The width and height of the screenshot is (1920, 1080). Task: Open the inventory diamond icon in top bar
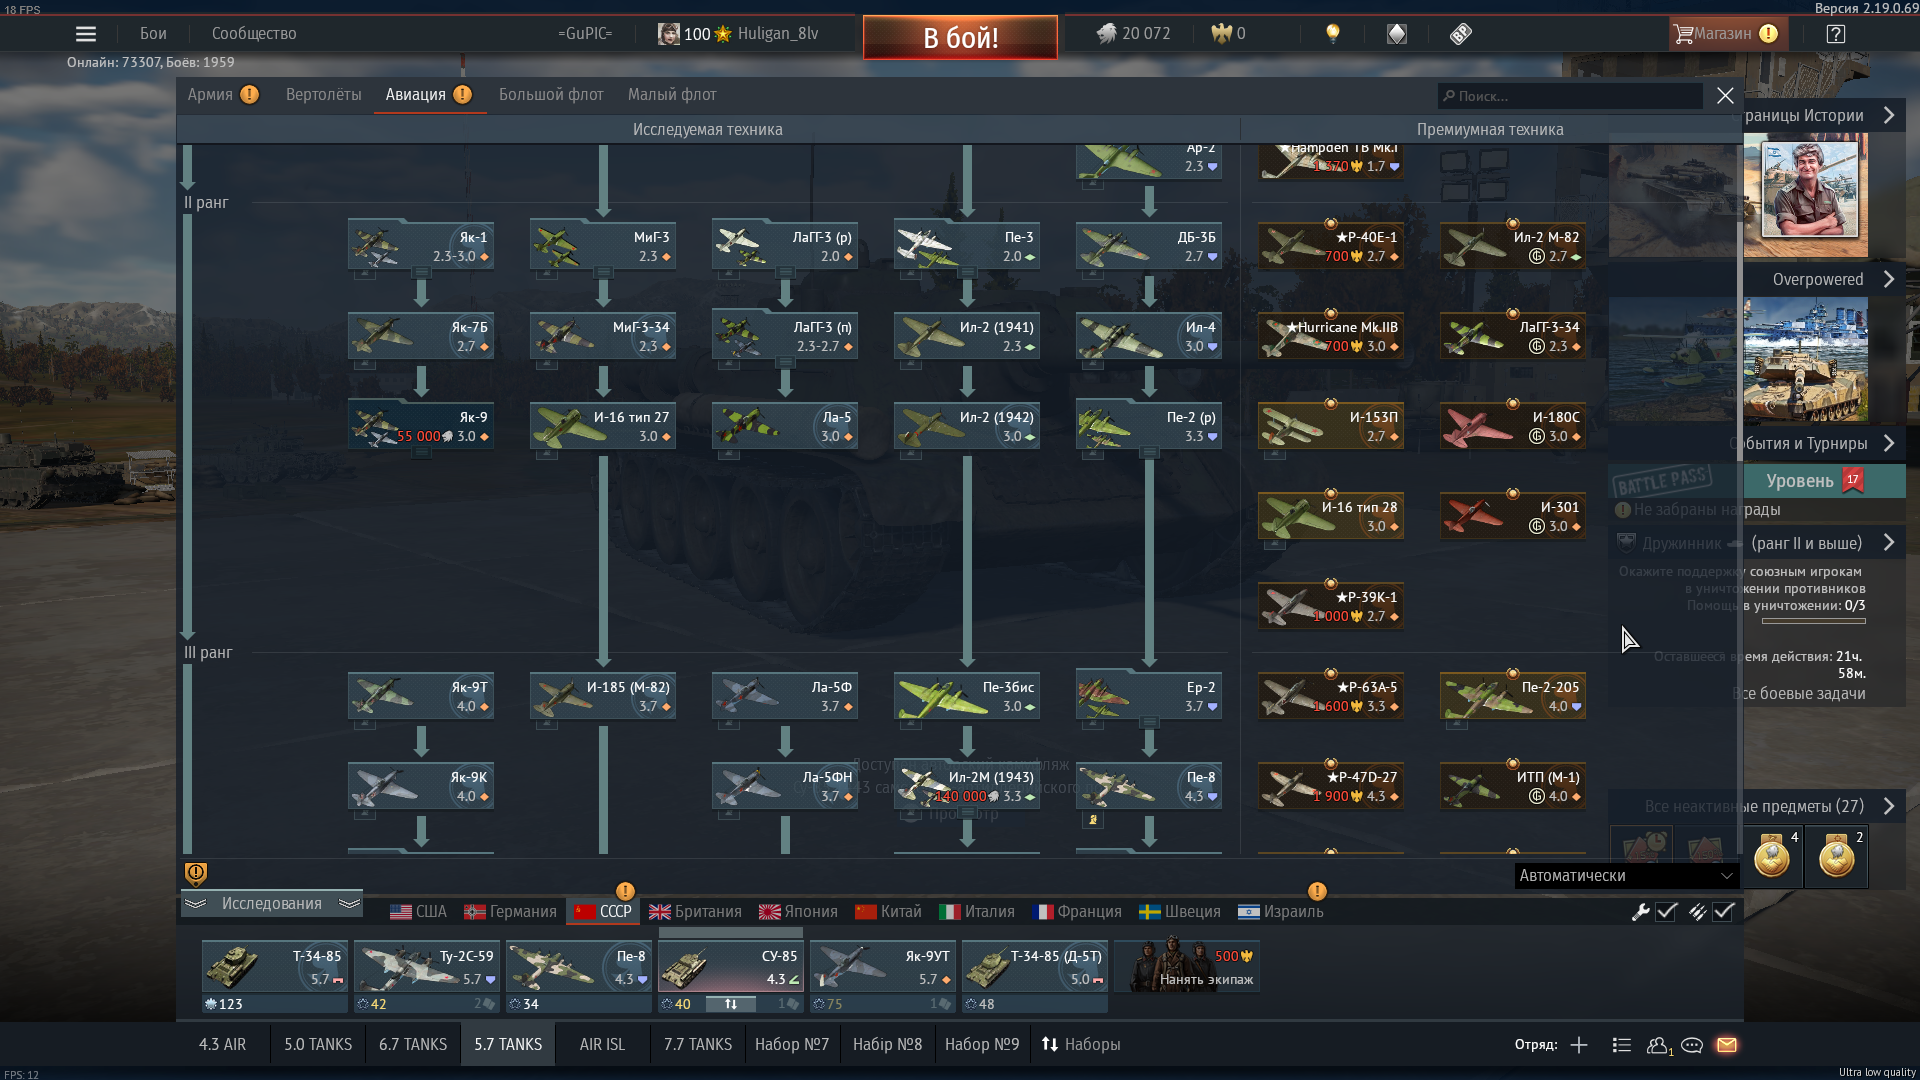pyautogui.click(x=1397, y=34)
